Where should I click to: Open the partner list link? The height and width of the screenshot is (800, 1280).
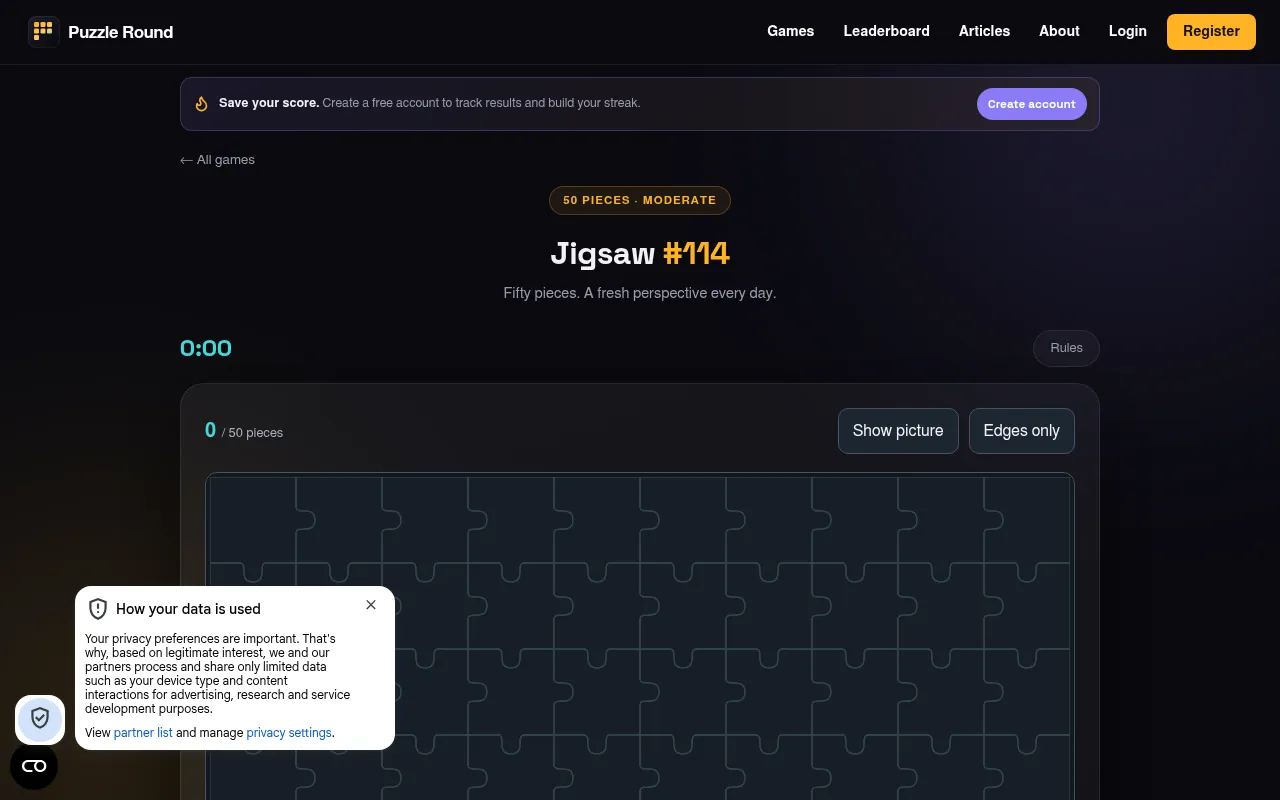[143, 733]
